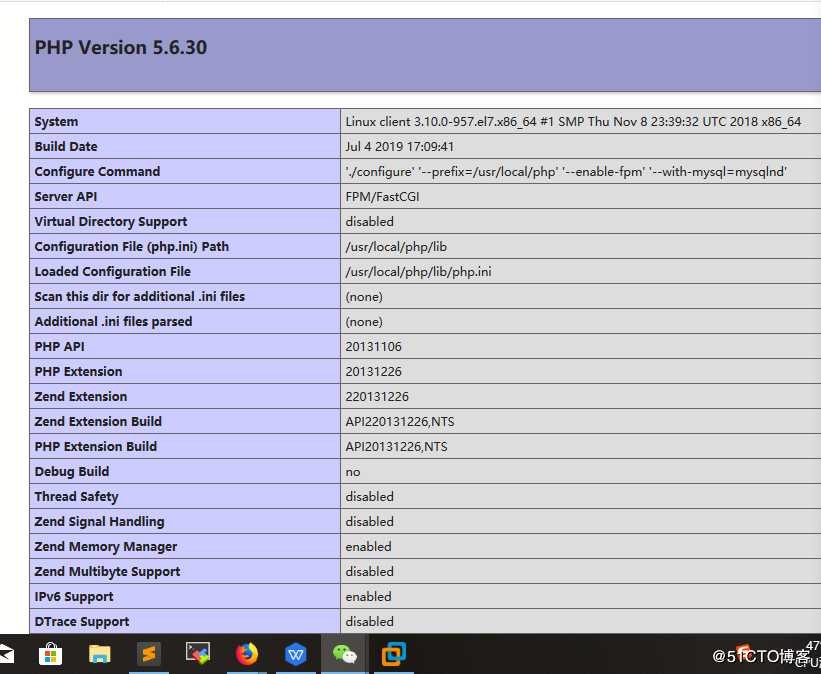
Task: Open the WPS Writer taskbar icon
Action: click(x=296, y=654)
